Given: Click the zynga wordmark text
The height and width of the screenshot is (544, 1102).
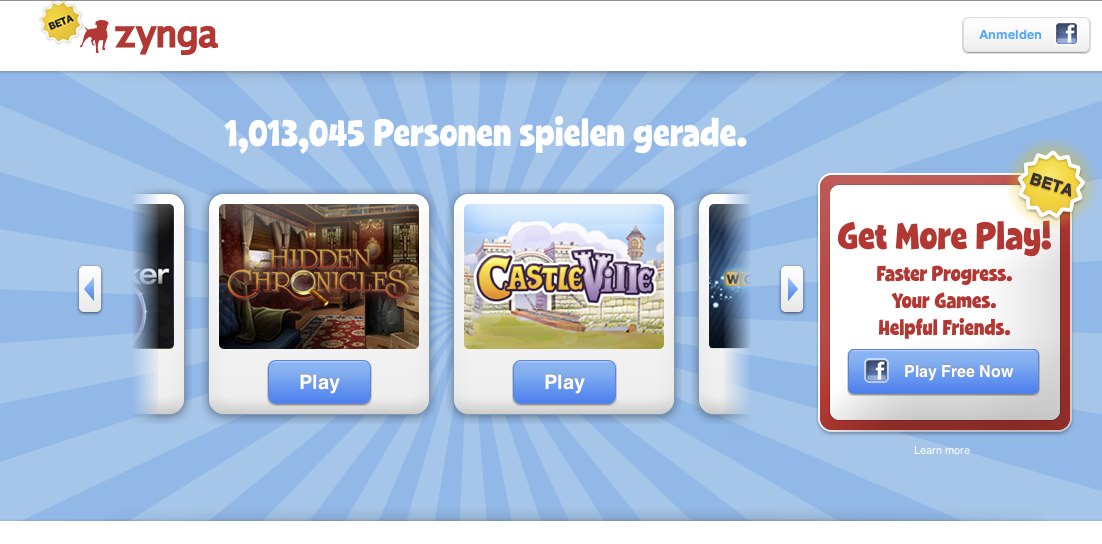Looking at the screenshot, I should (x=166, y=37).
